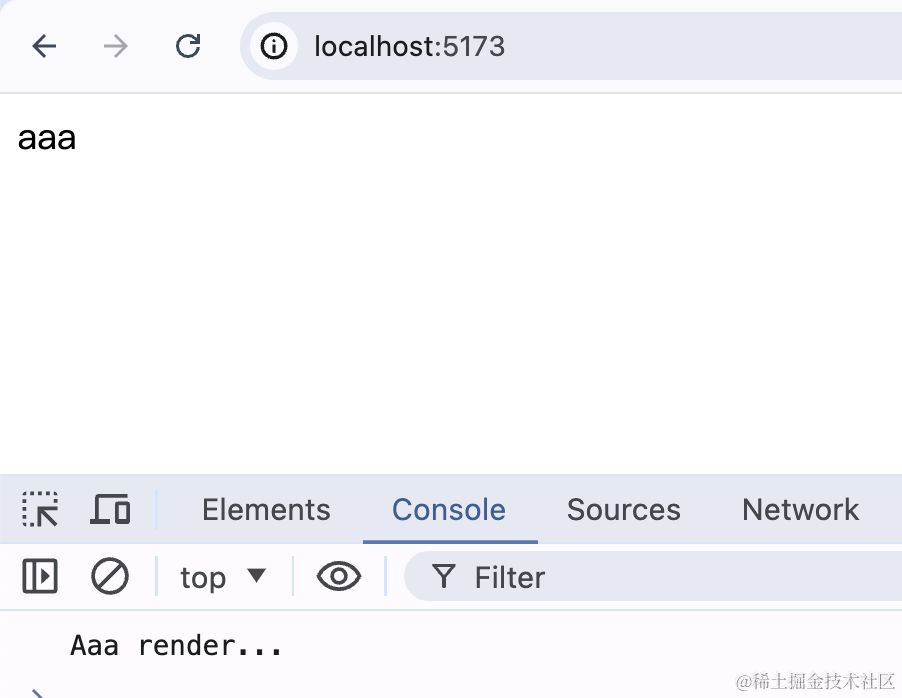Viewport: 902px width, 698px height.
Task: Open the top JavaScript context dropdown
Action: tap(223, 577)
